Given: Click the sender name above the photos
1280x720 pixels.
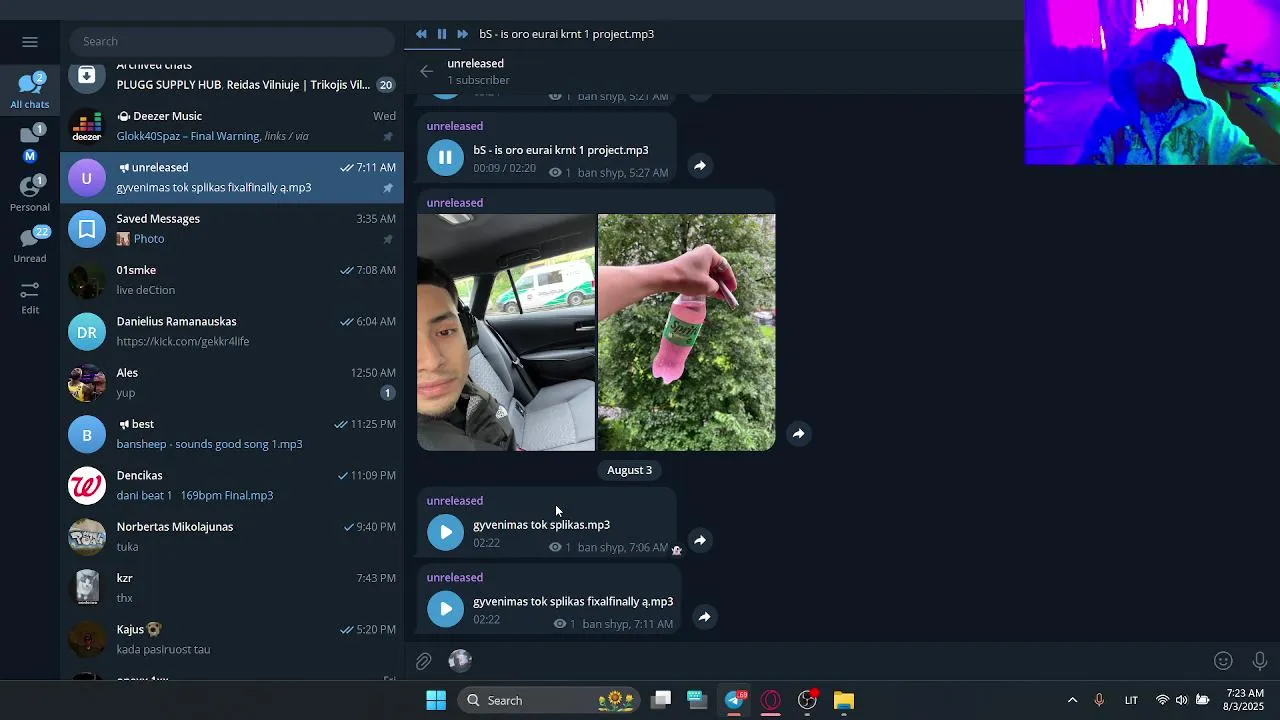Looking at the screenshot, I should coord(455,203).
